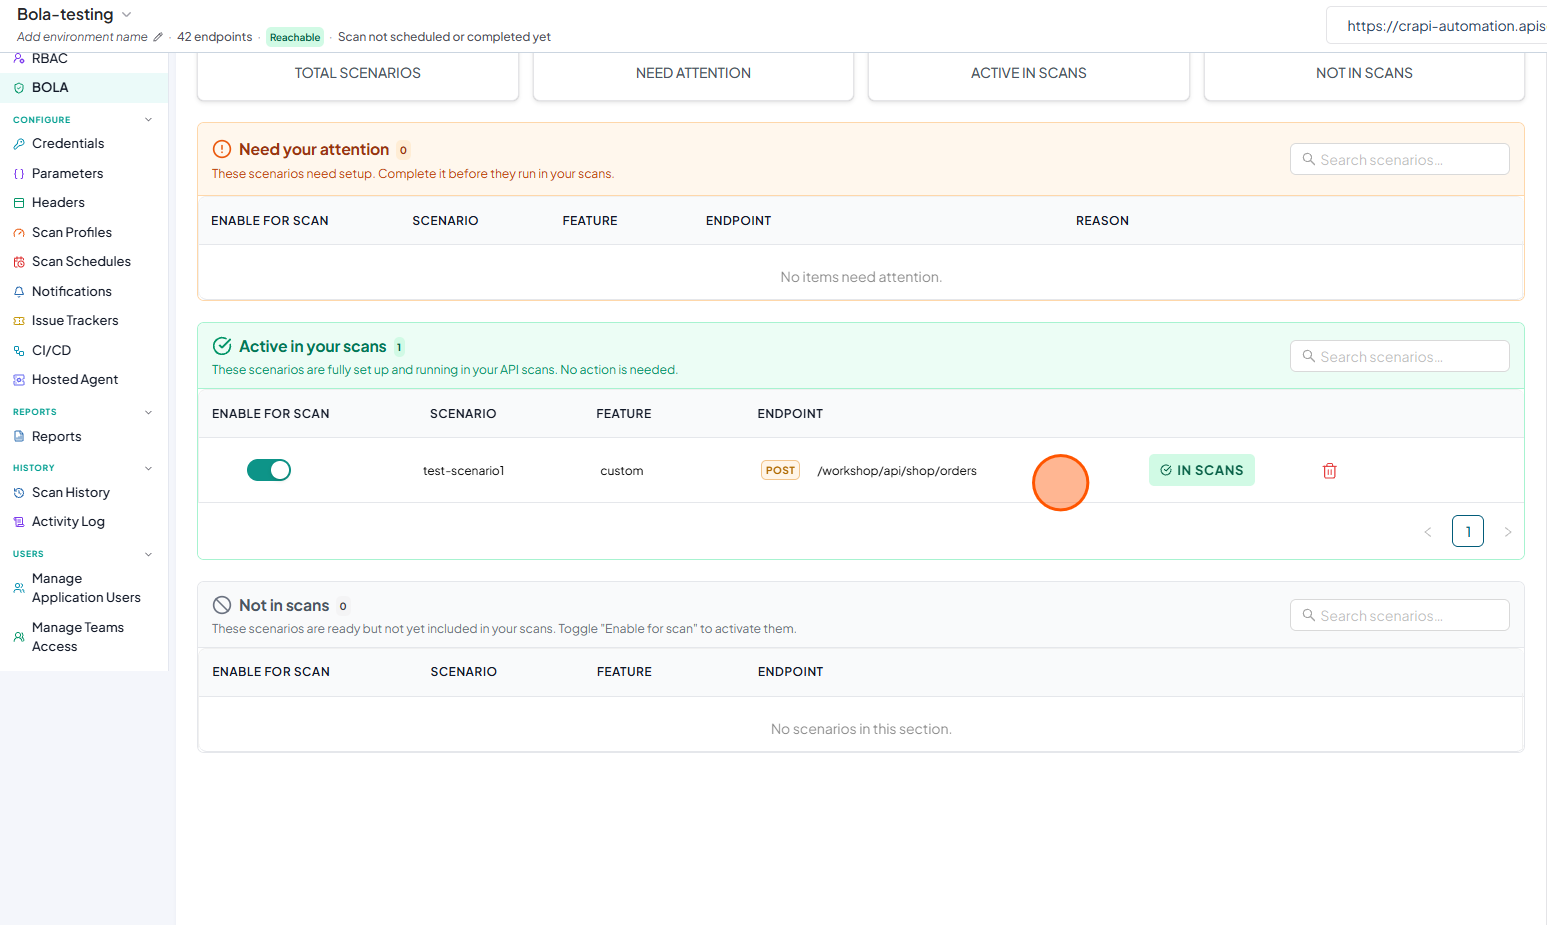This screenshot has height=925, width=1547.
Task: Click the /workshop/api/shop/orders endpoint
Action: tap(897, 471)
